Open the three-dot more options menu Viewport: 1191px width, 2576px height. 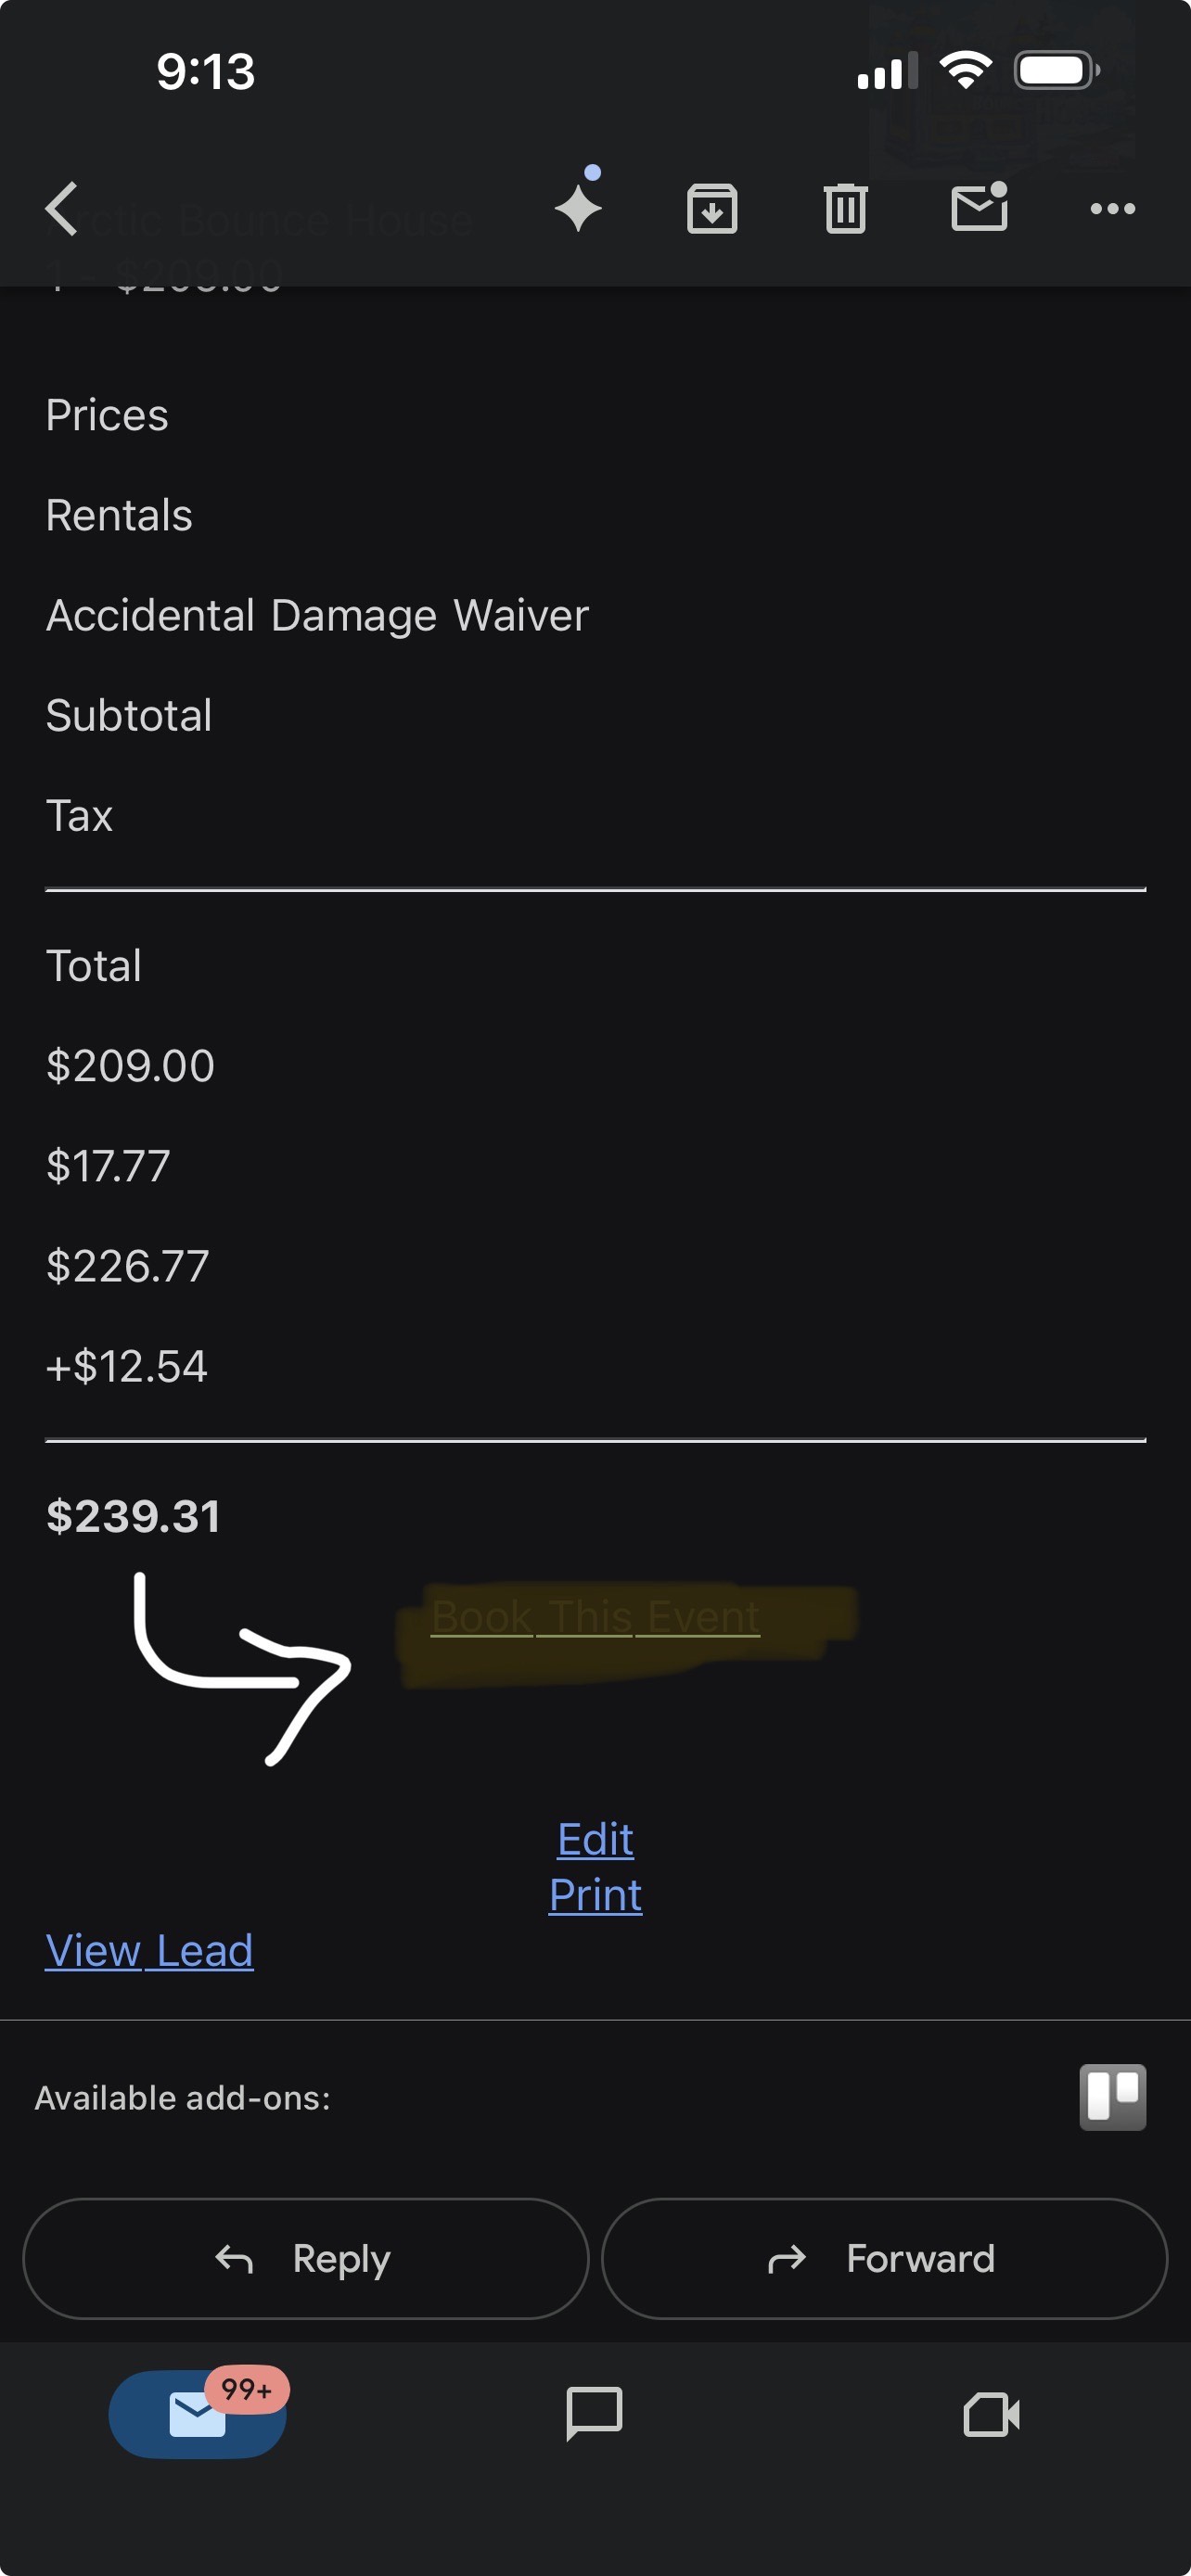(1112, 209)
